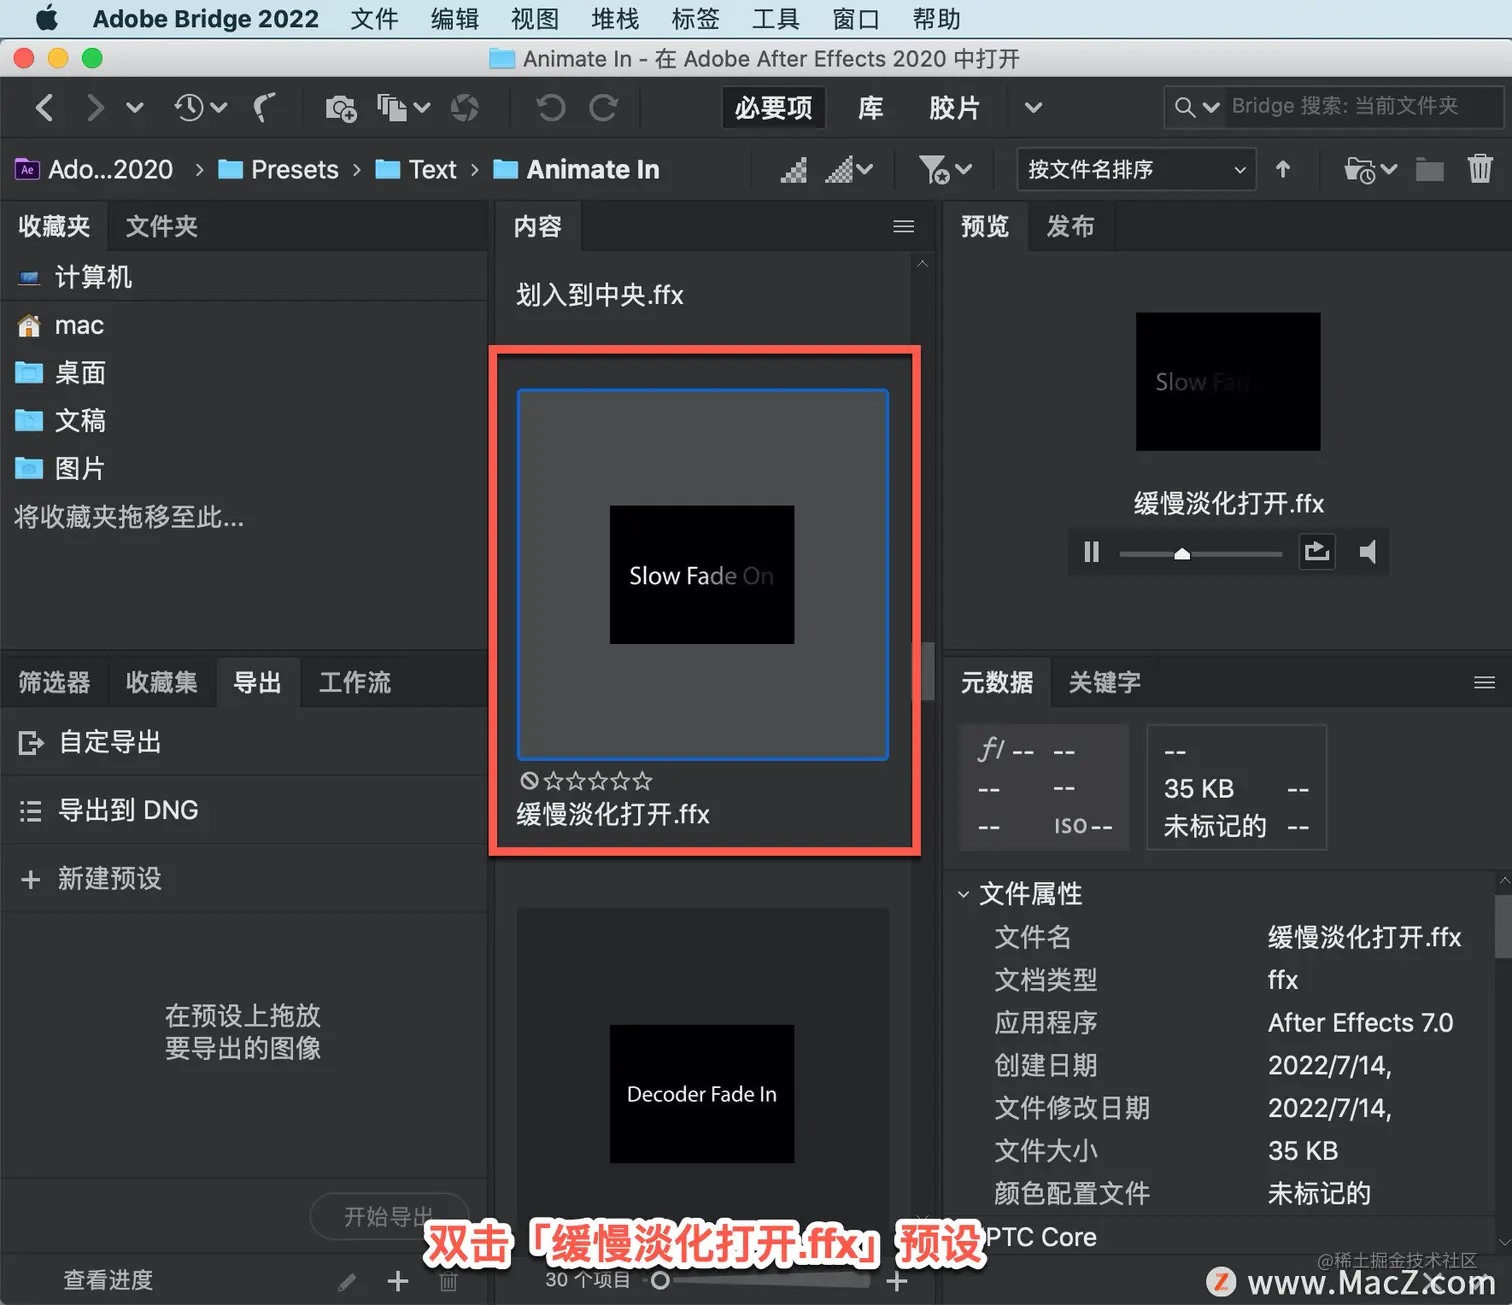Click the boomerang return-to-app icon
The width and height of the screenshot is (1512, 1305).
pyautogui.click(x=264, y=107)
